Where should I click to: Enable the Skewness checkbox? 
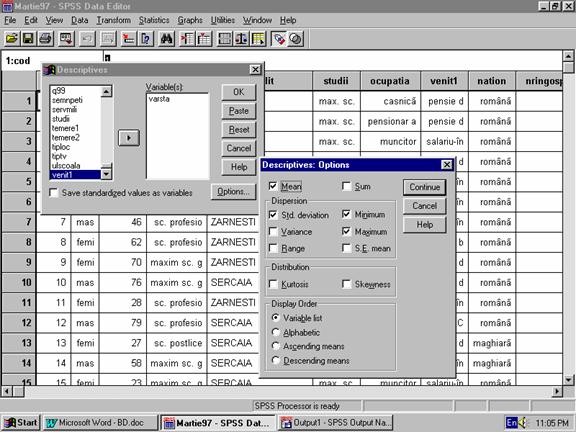pos(346,284)
